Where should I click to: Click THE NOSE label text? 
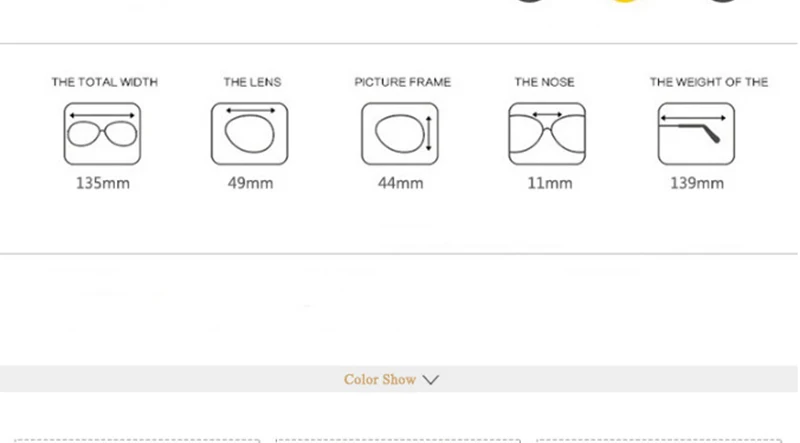[x=544, y=82]
